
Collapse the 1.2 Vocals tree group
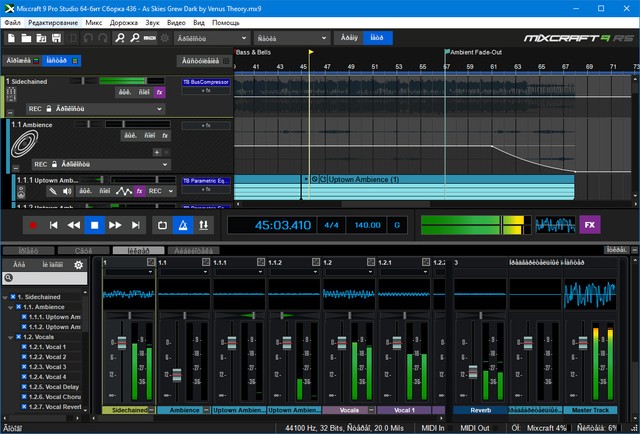pos(9,336)
